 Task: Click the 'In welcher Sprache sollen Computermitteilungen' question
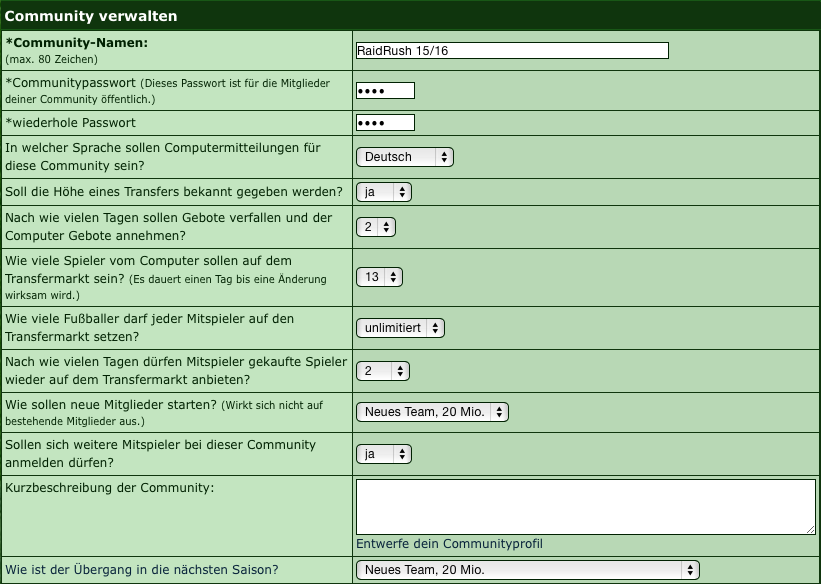(163, 157)
